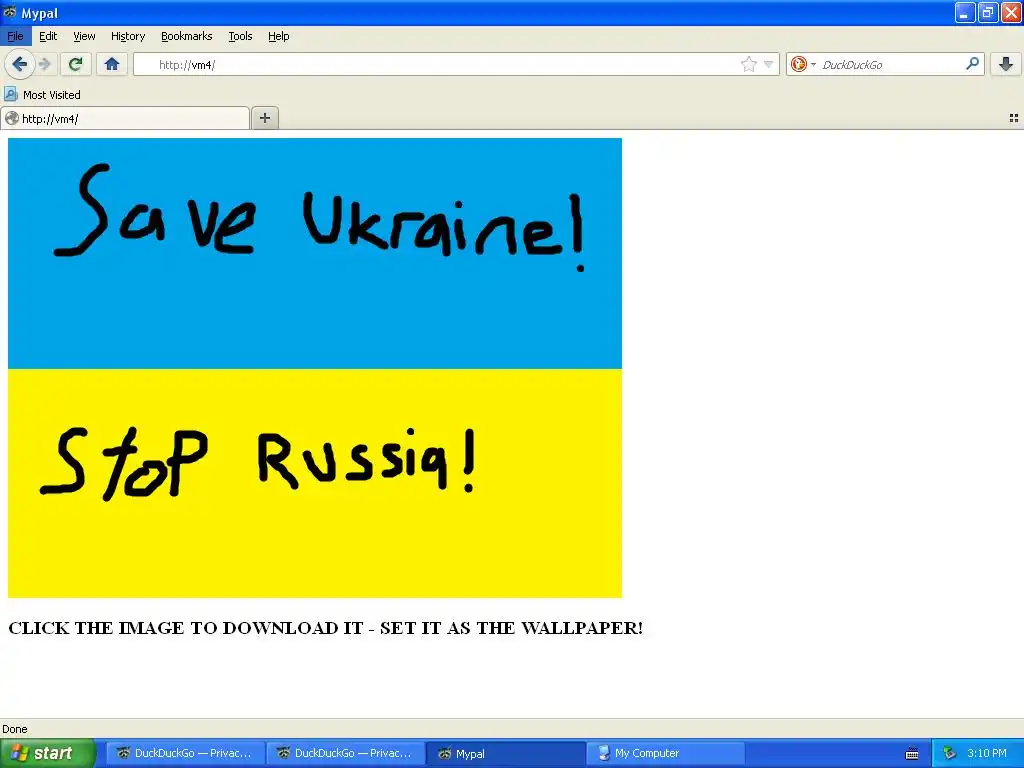1024x768 pixels.
Task: Minimize the Mypal window
Action: (965, 12)
